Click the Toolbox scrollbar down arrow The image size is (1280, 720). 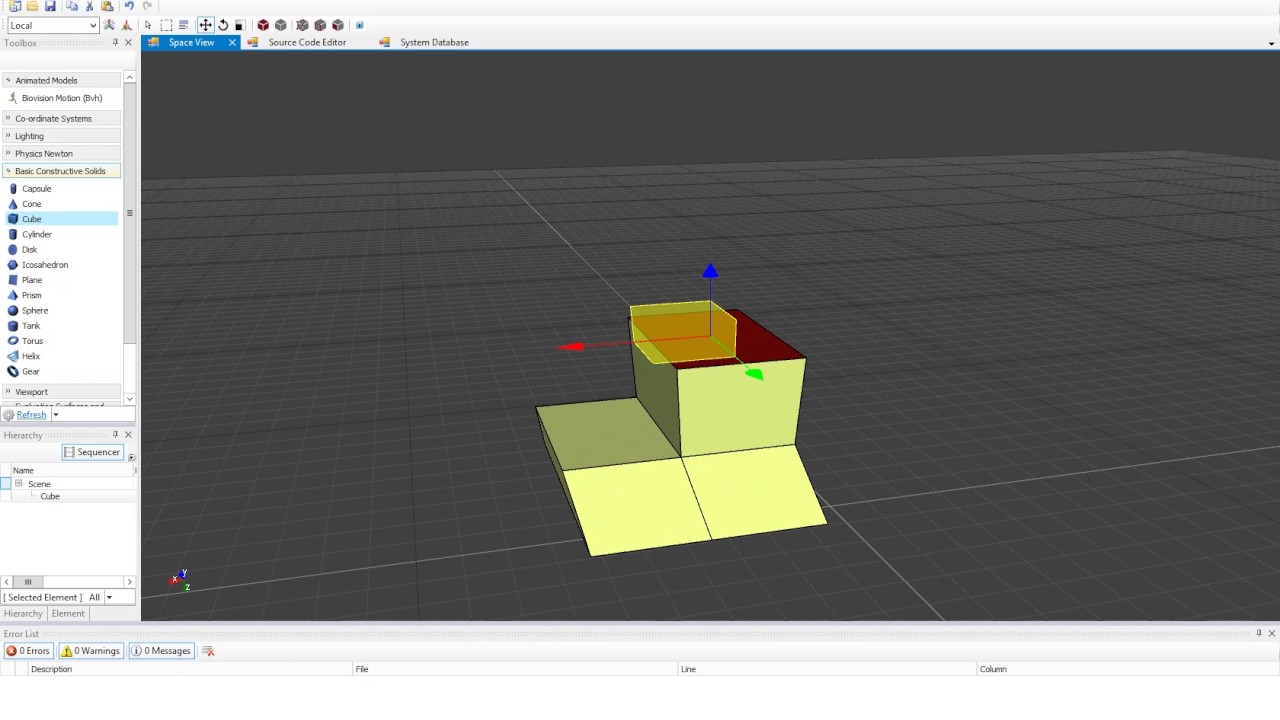coord(130,399)
